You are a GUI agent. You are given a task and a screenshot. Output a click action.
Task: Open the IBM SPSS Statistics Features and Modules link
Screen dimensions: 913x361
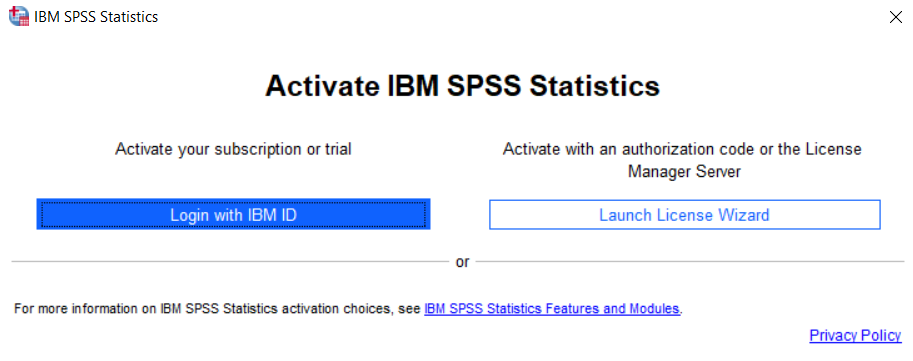pyautogui.click(x=552, y=309)
